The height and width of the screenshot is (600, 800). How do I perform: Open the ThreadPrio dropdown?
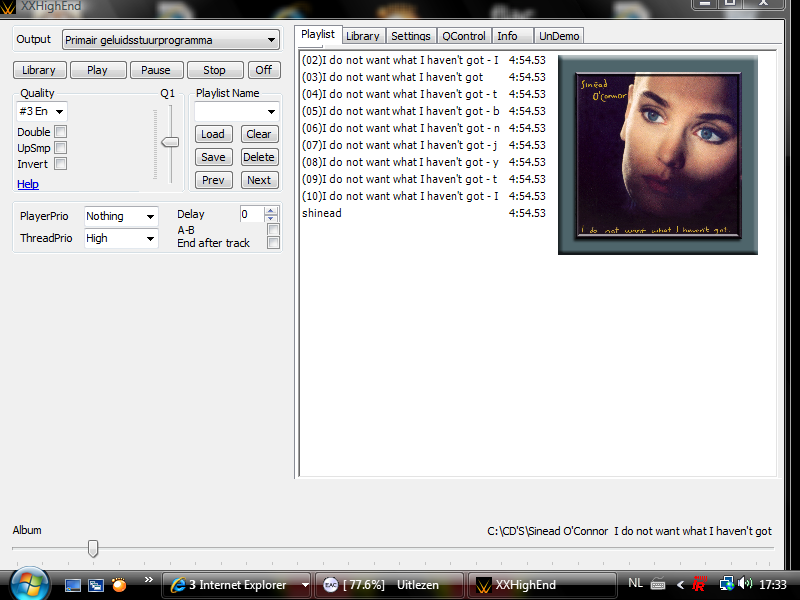(x=121, y=238)
